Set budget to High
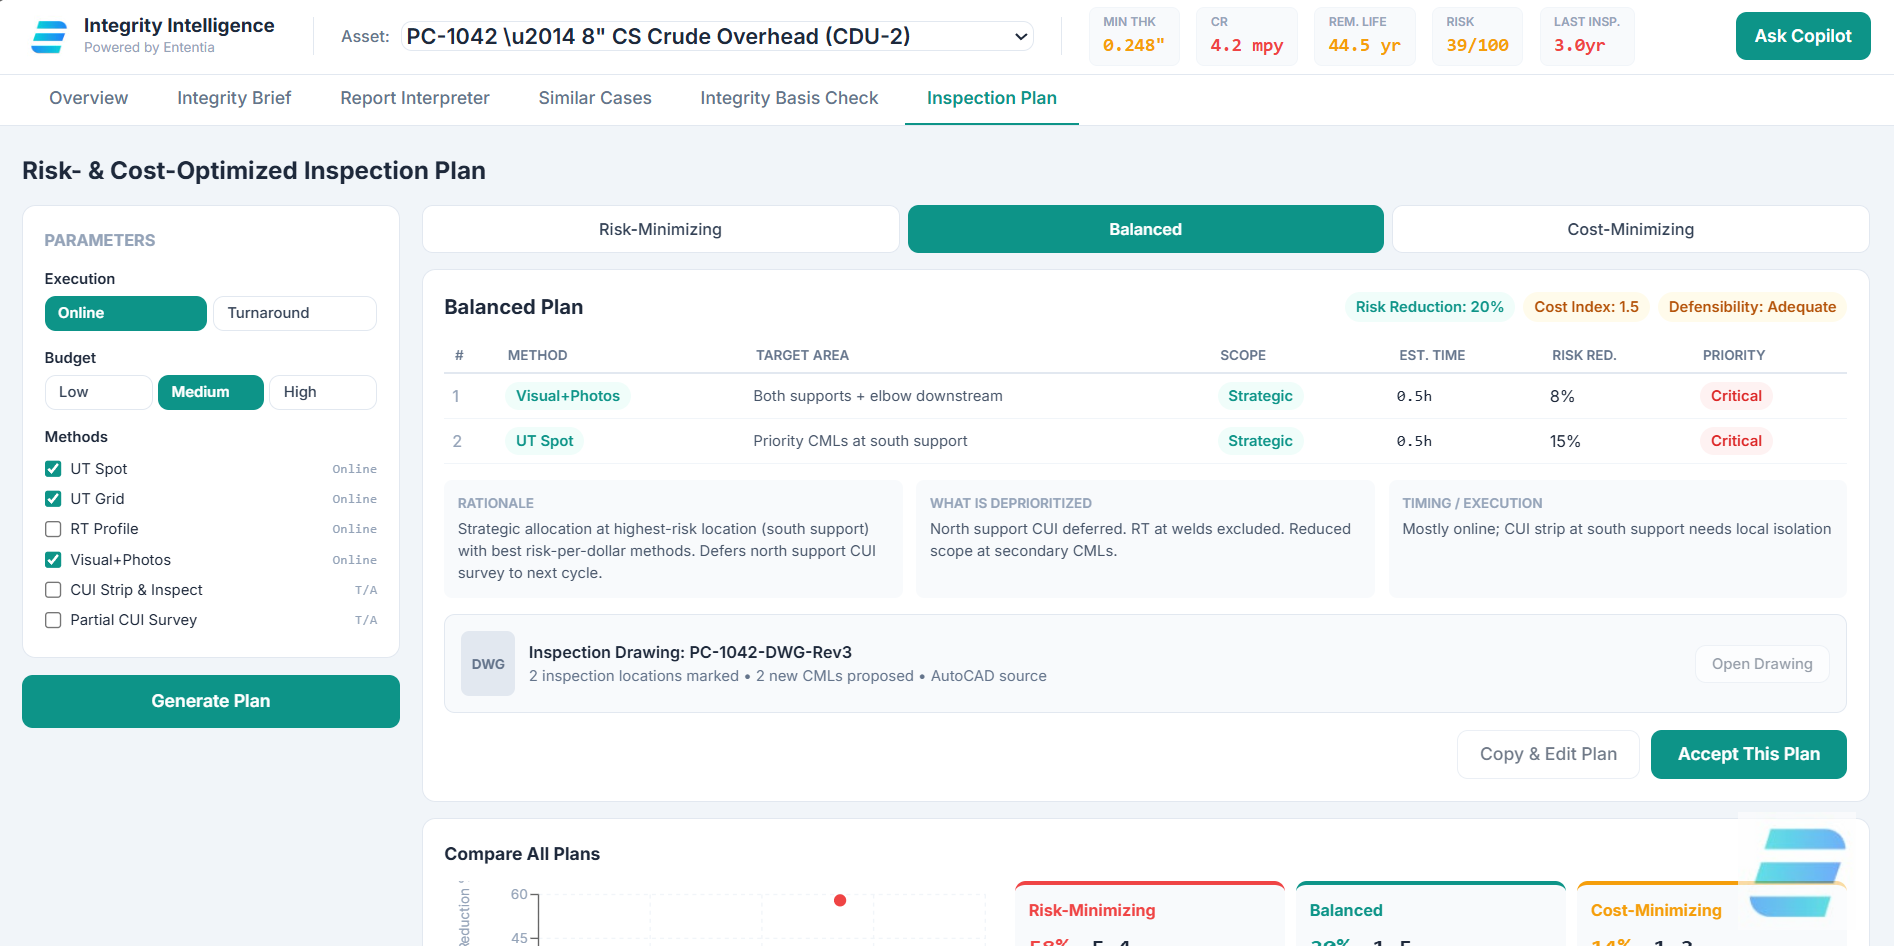This screenshot has height=946, width=1894. click(323, 392)
